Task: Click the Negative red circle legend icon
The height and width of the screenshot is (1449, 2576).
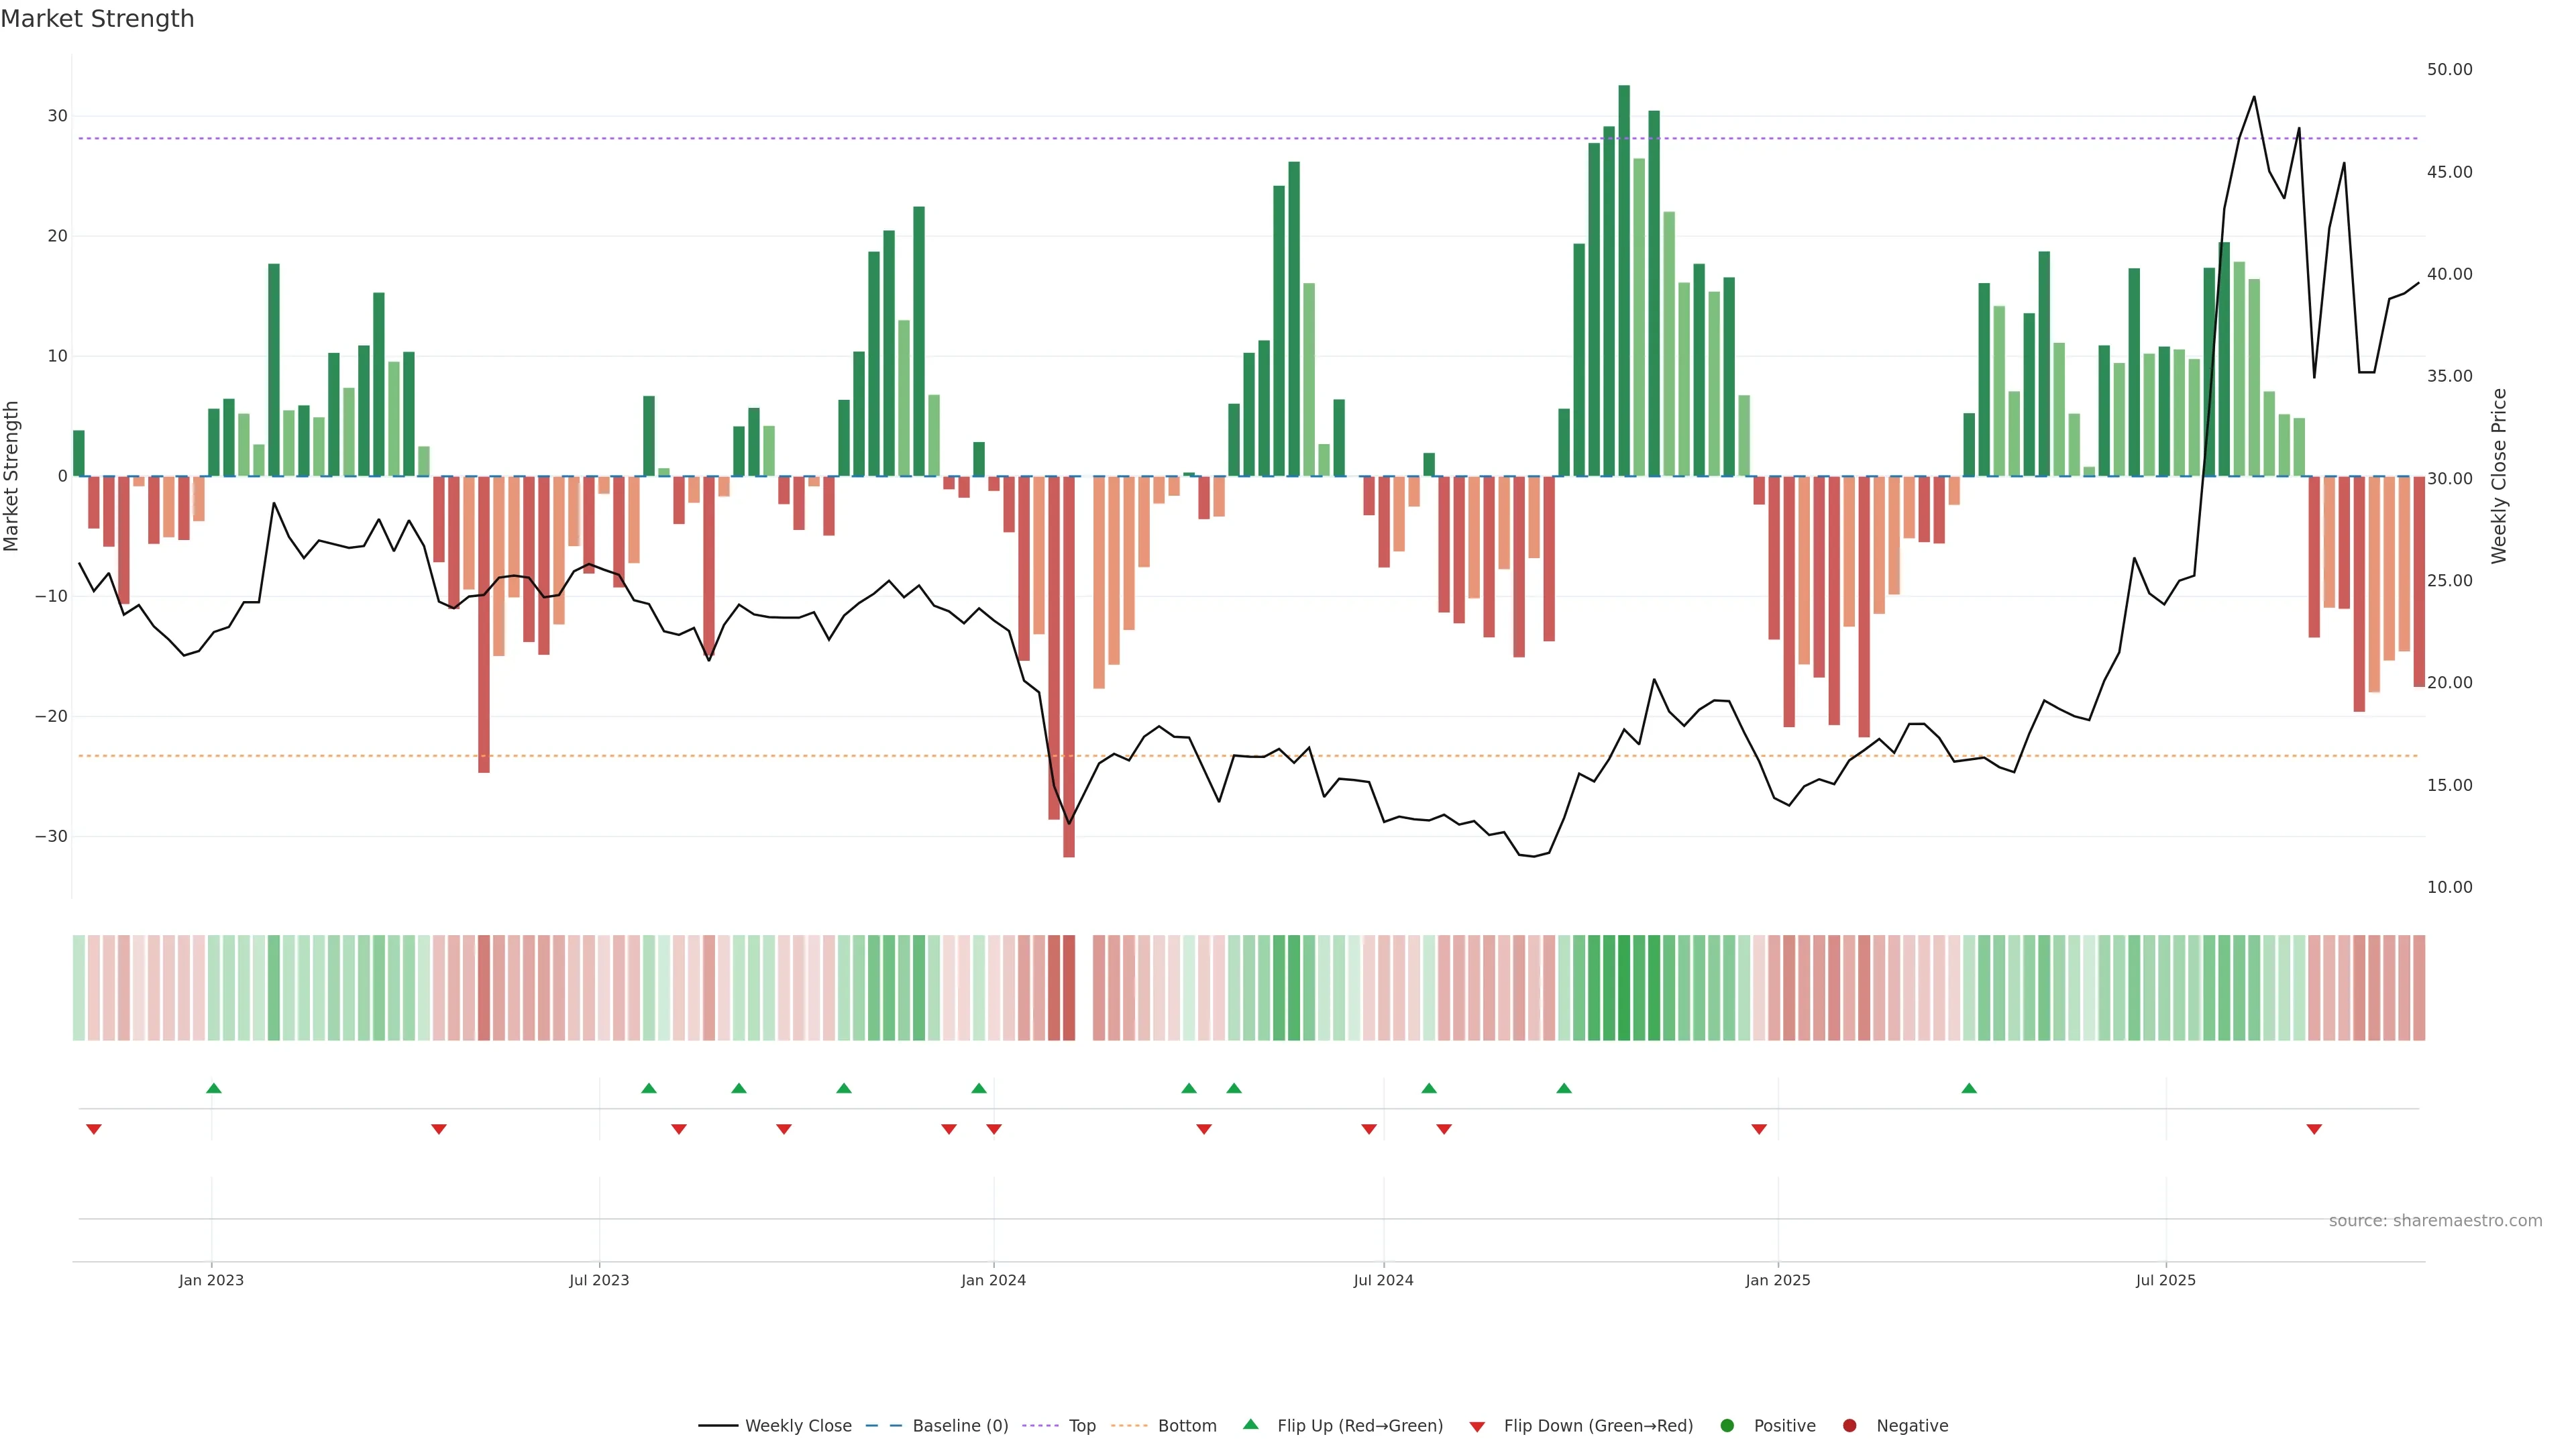Action: click(1849, 1425)
